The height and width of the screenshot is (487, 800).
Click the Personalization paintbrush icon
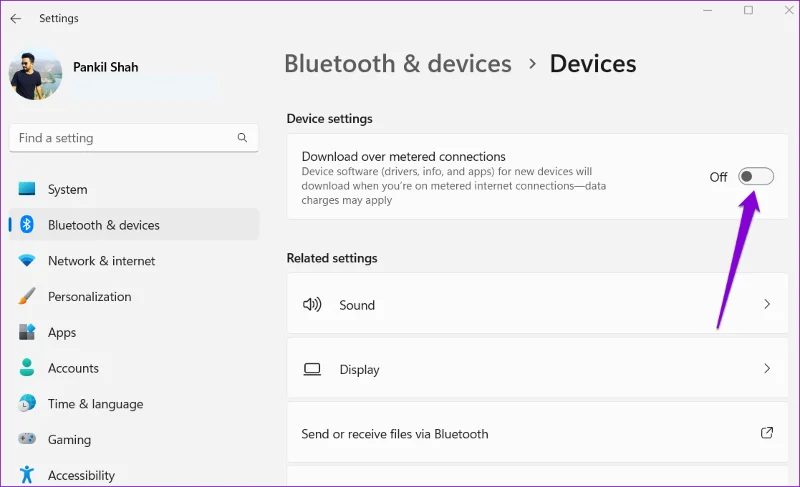(27, 296)
